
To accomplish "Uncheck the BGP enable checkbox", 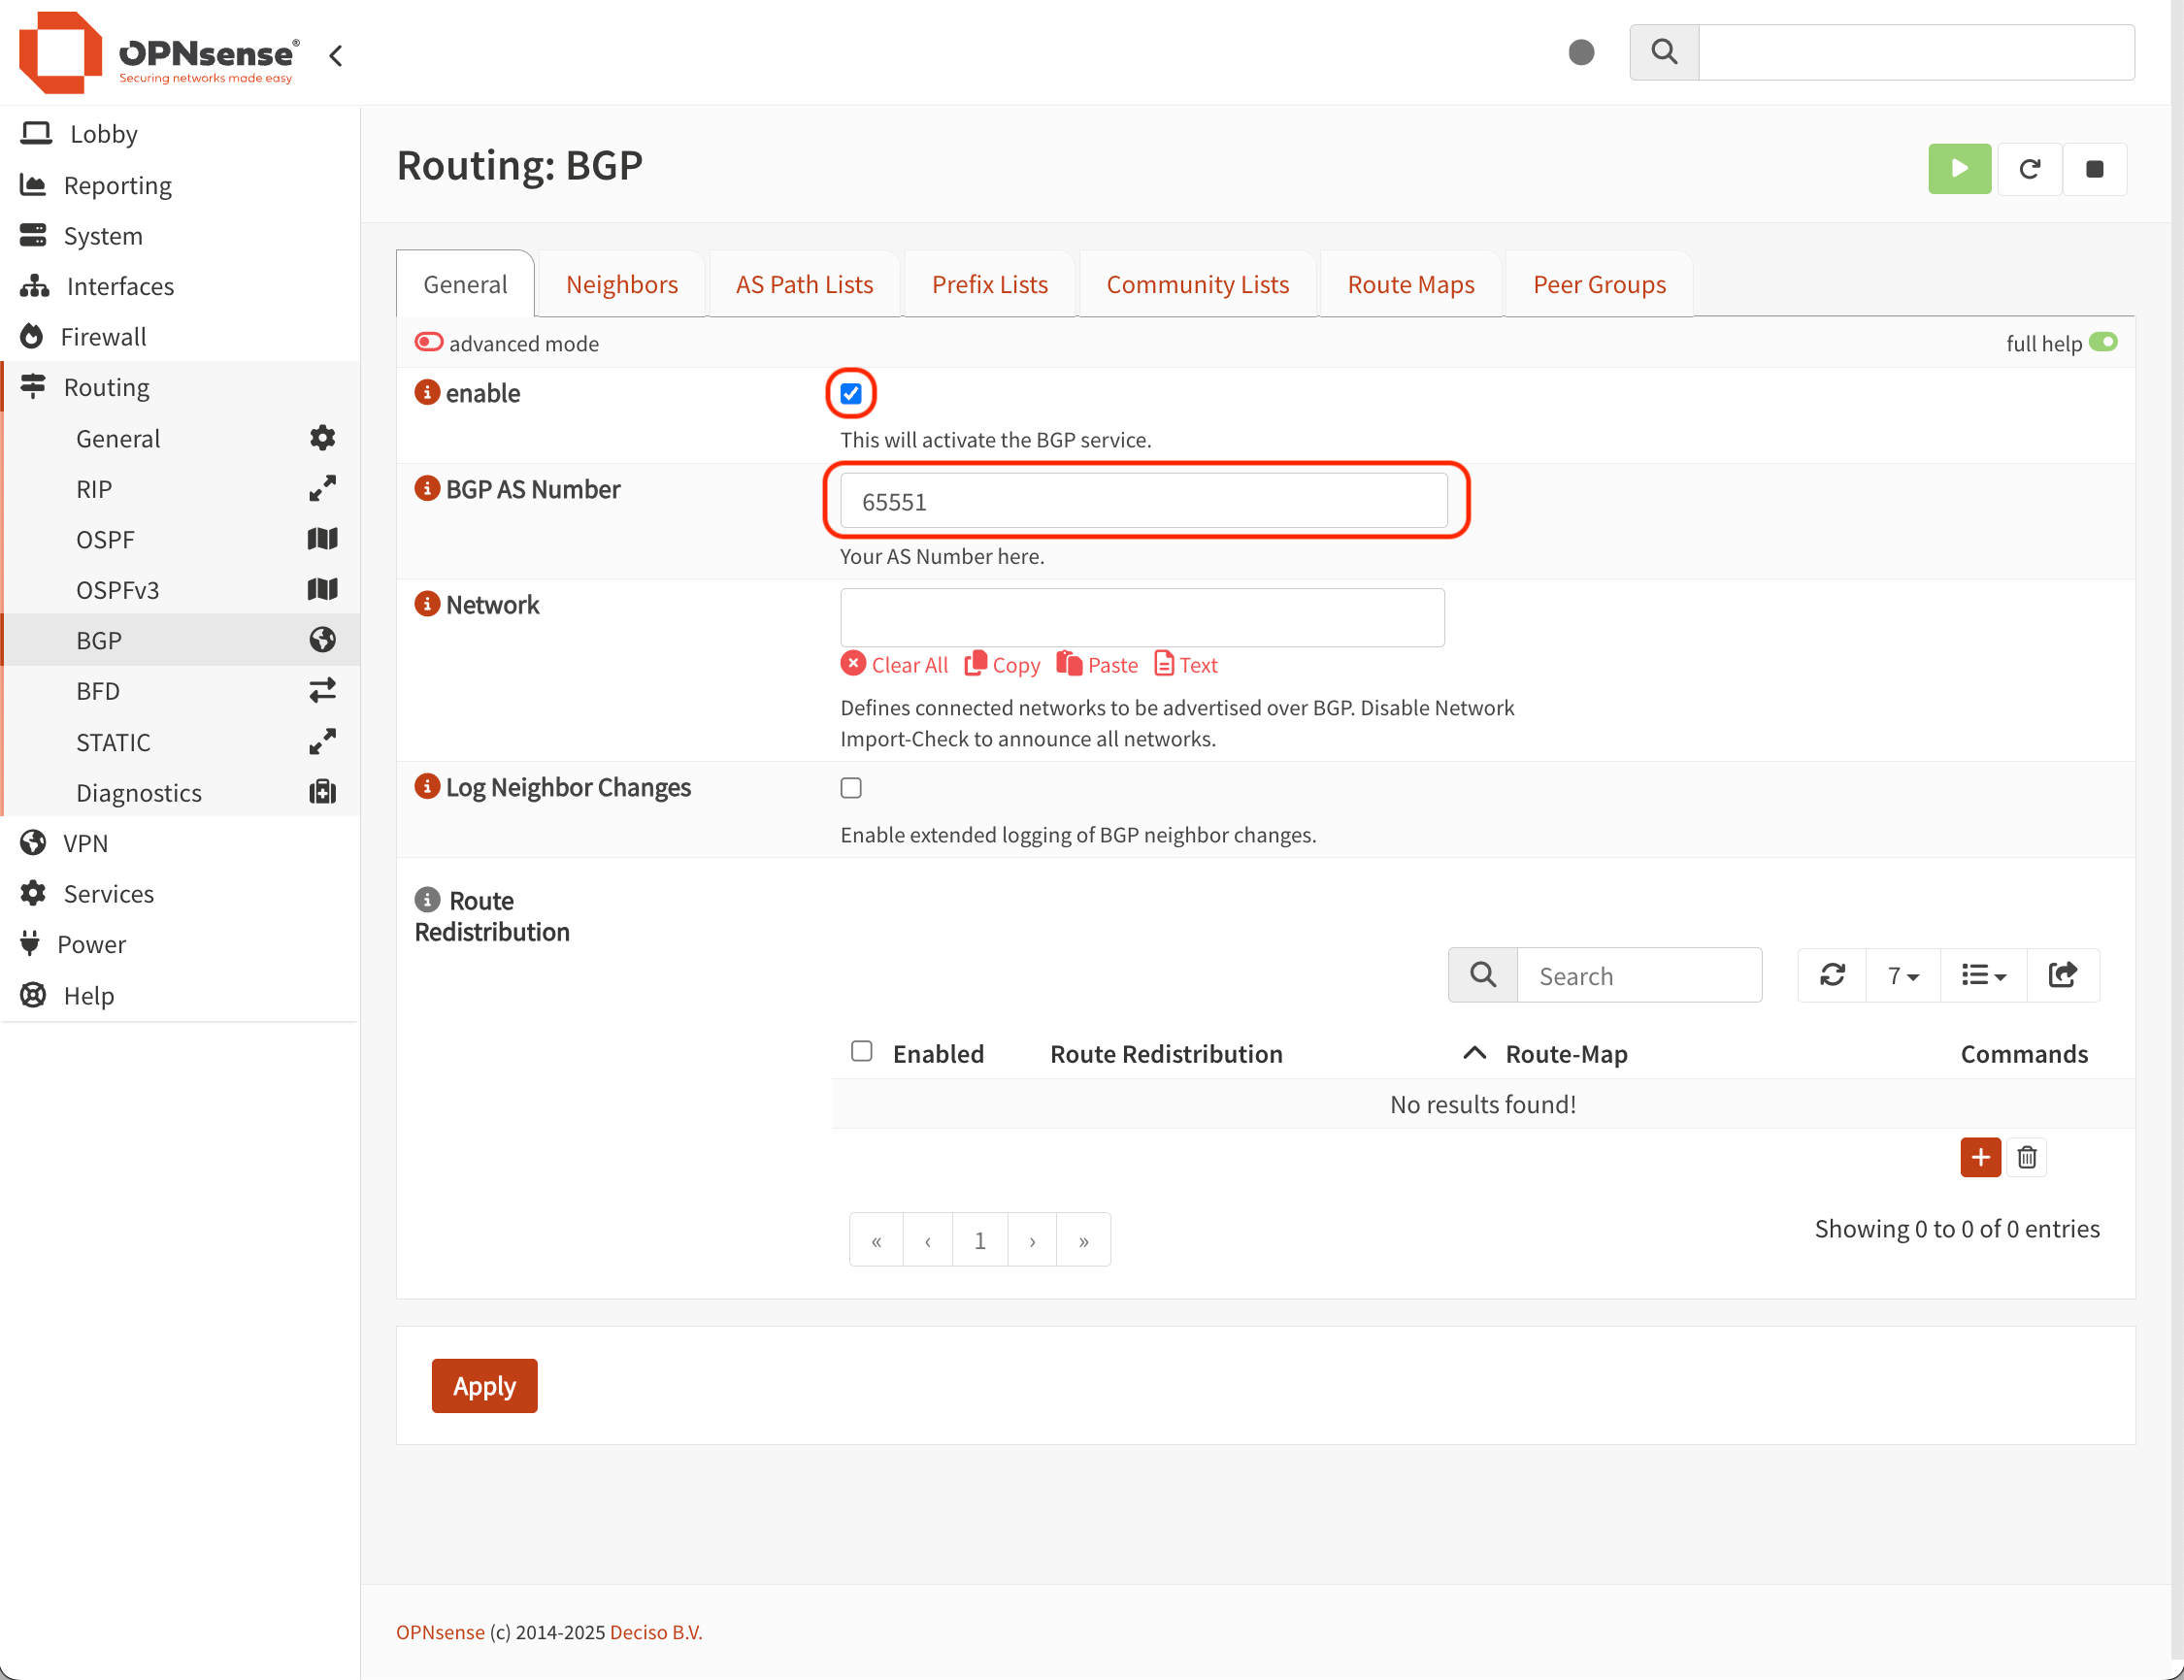I will [x=850, y=393].
